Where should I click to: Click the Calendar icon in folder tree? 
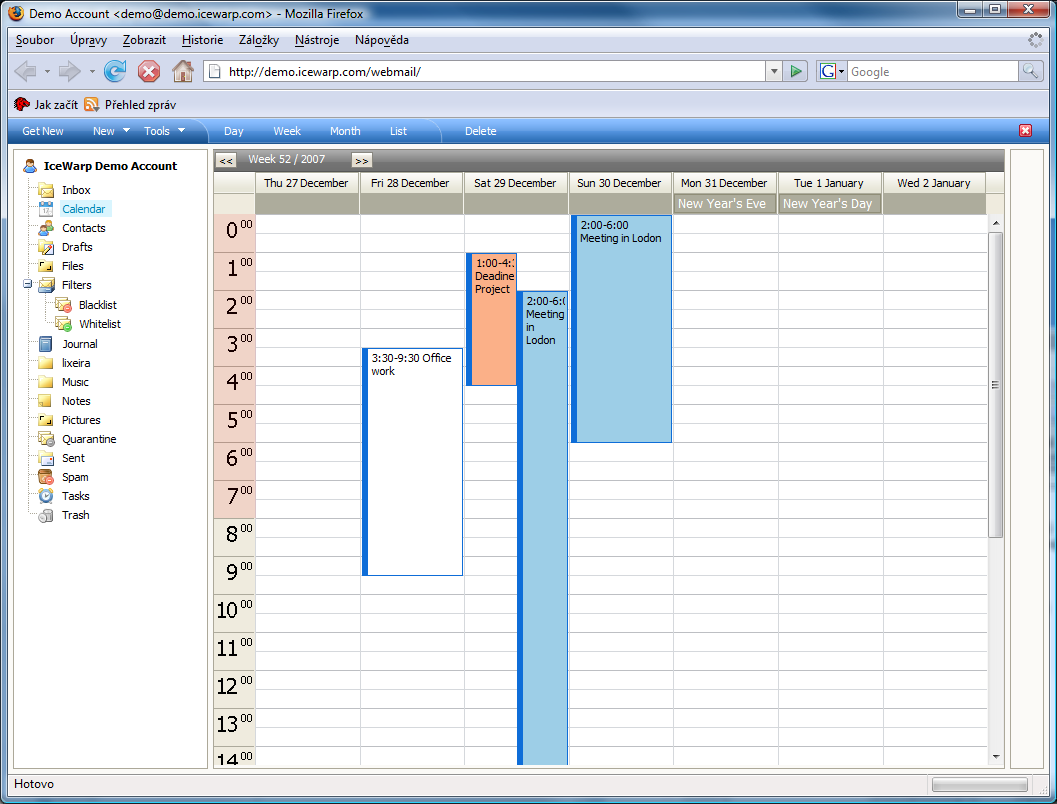[x=46, y=209]
